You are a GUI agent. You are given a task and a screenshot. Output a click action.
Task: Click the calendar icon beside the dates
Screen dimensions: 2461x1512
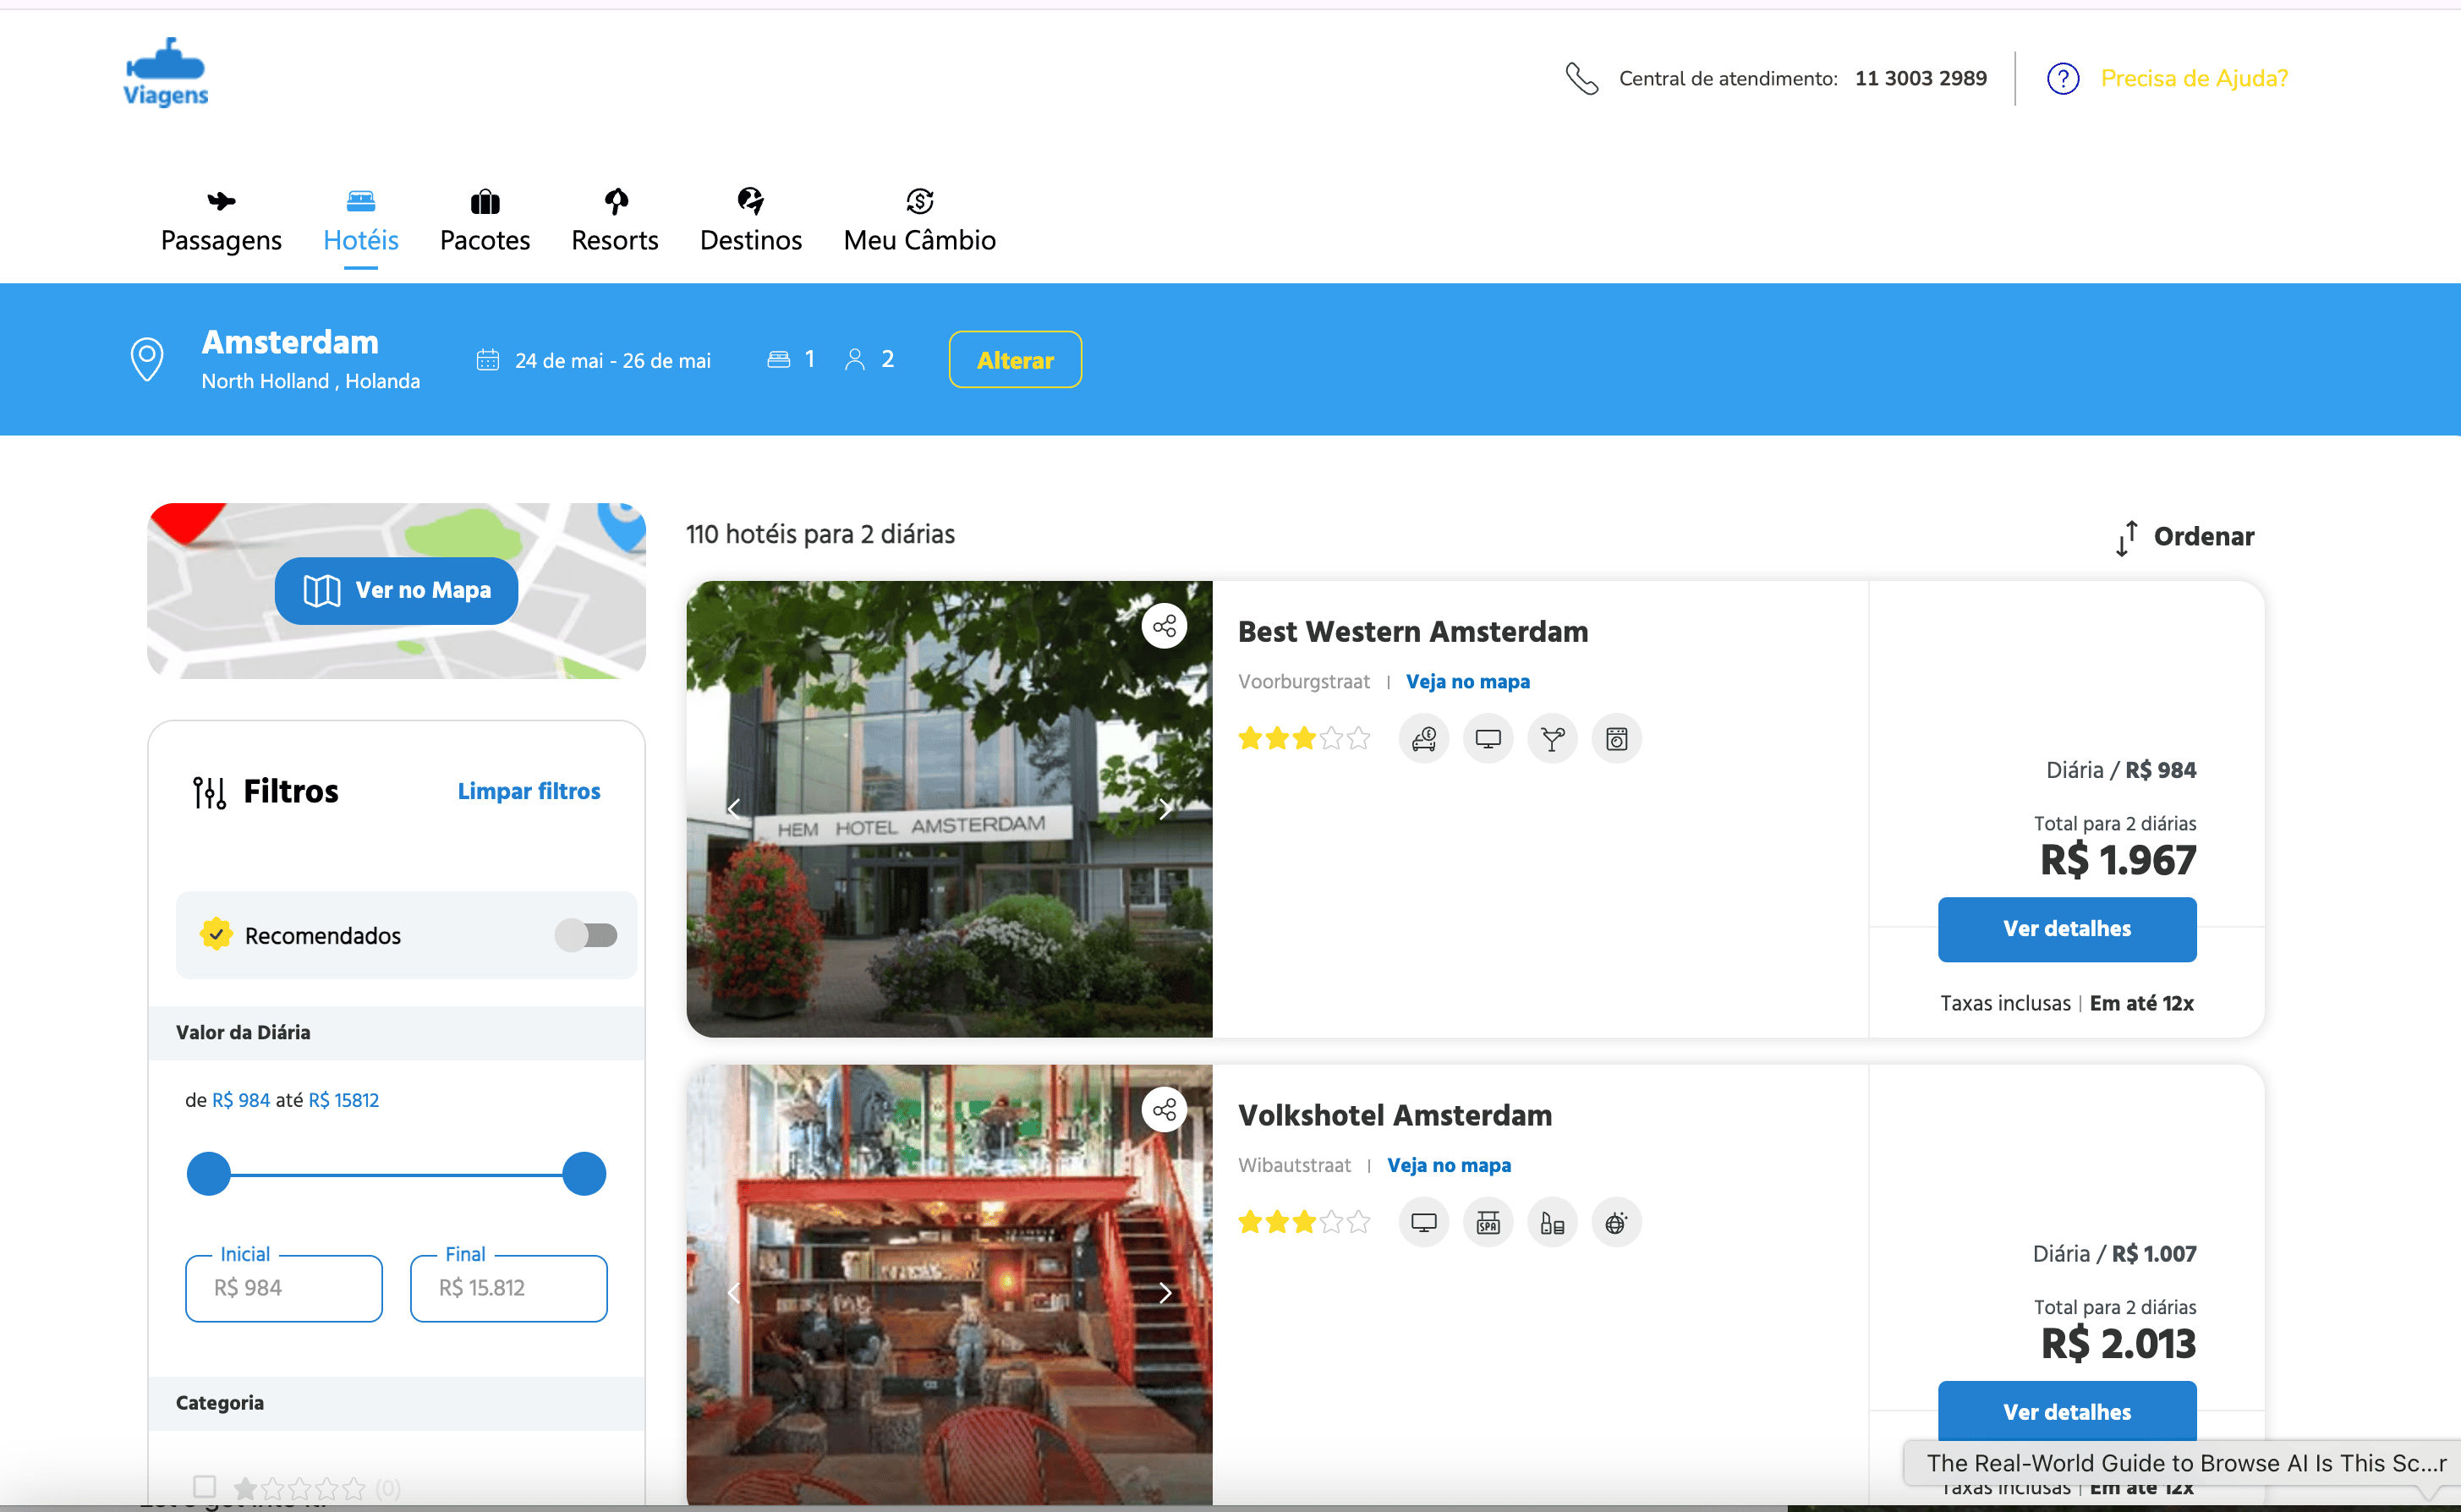pos(487,360)
